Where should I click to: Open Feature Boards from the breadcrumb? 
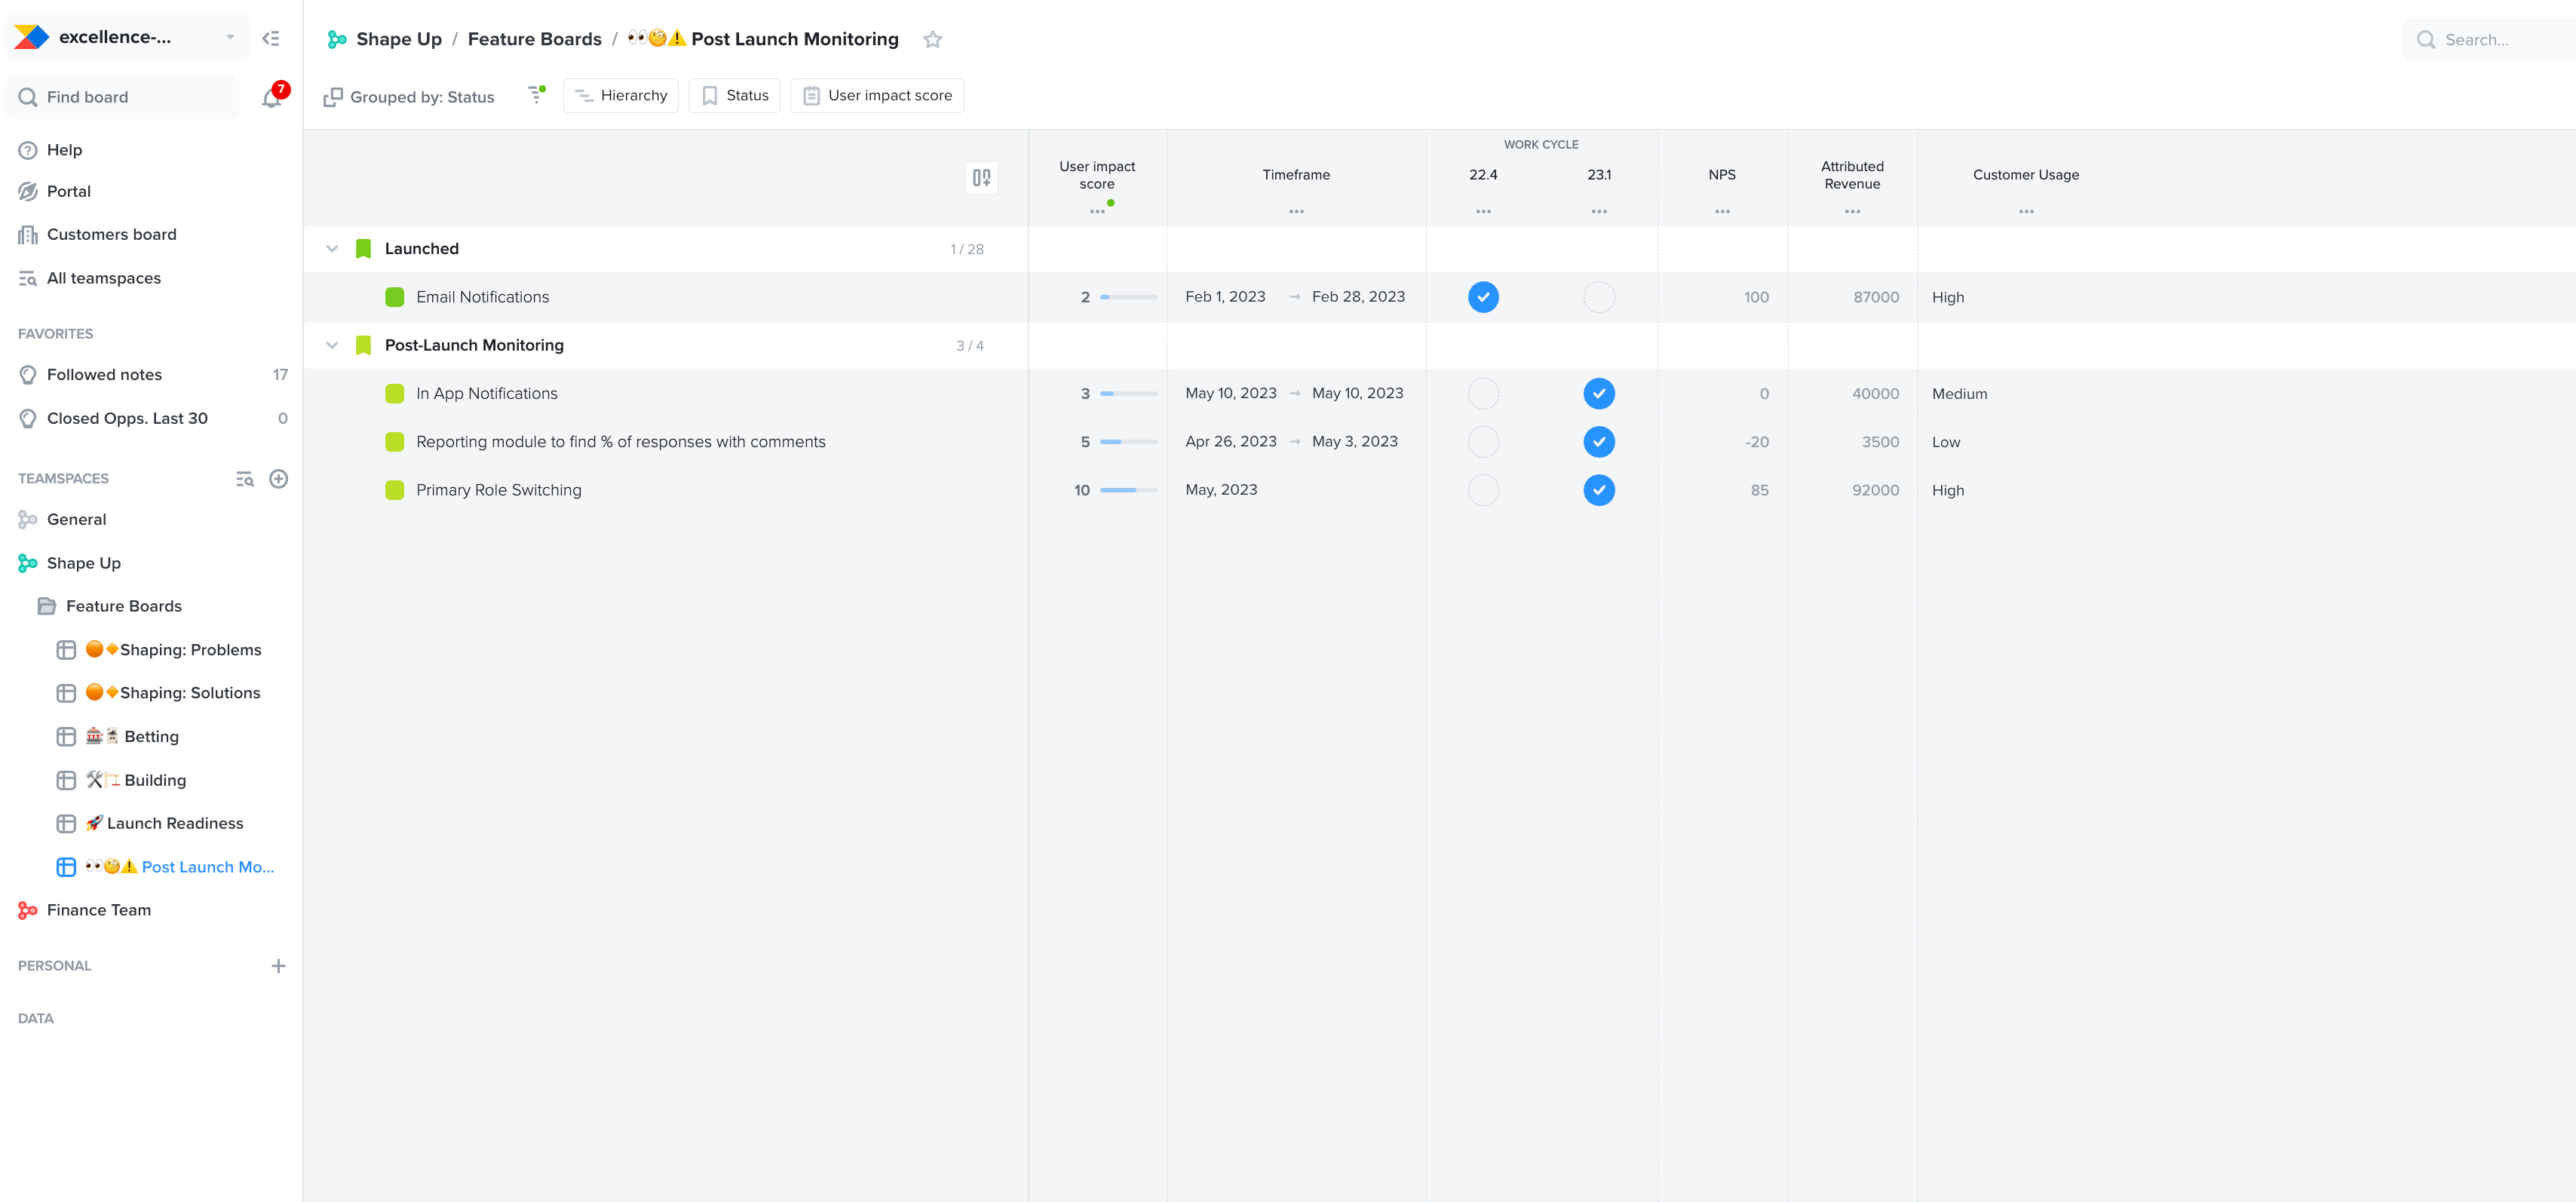(x=535, y=39)
